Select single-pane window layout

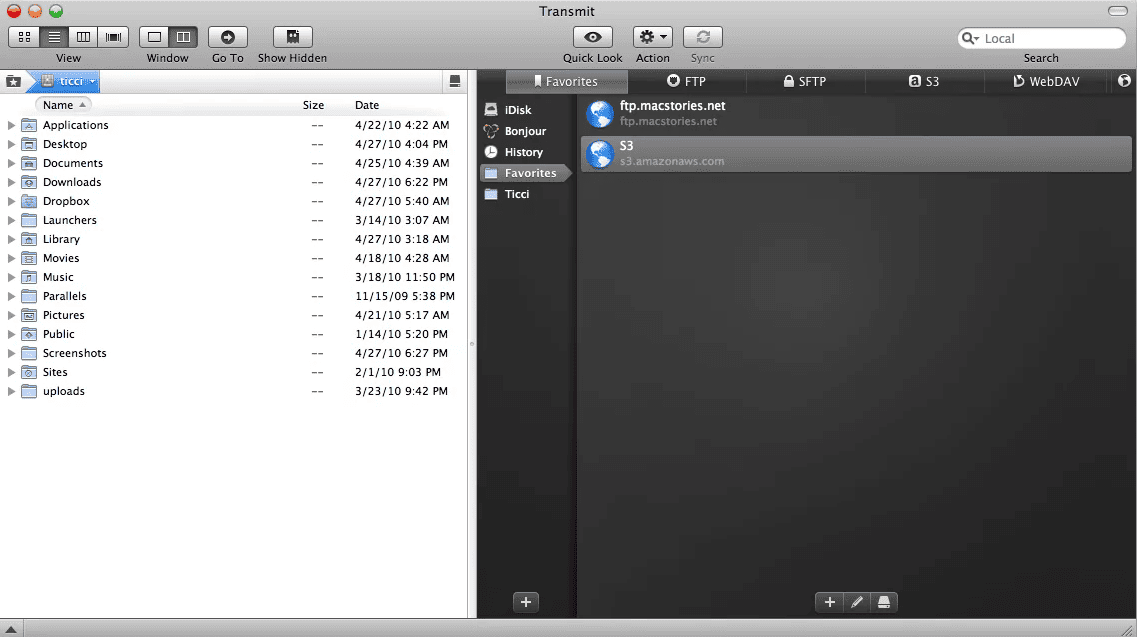[x=154, y=37]
